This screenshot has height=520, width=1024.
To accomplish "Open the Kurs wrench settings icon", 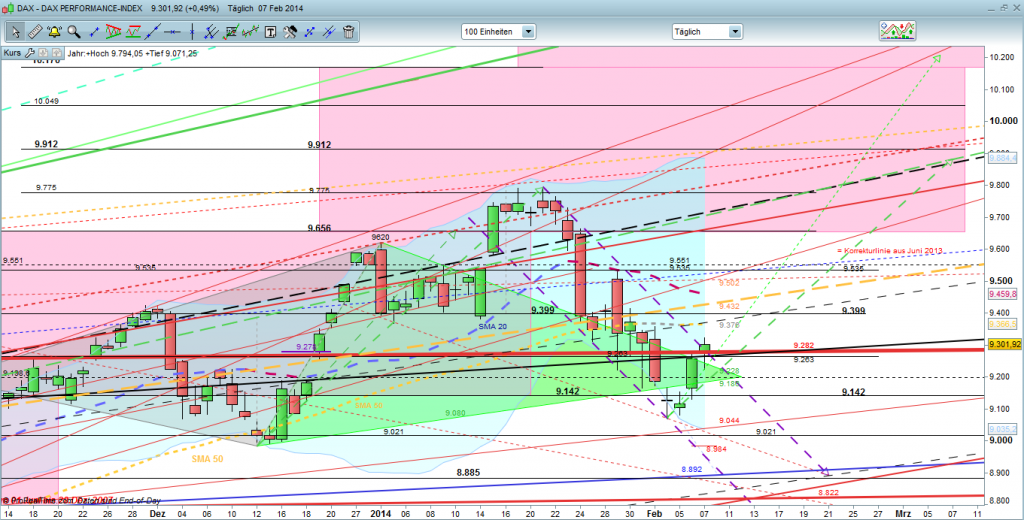I will [x=29, y=53].
